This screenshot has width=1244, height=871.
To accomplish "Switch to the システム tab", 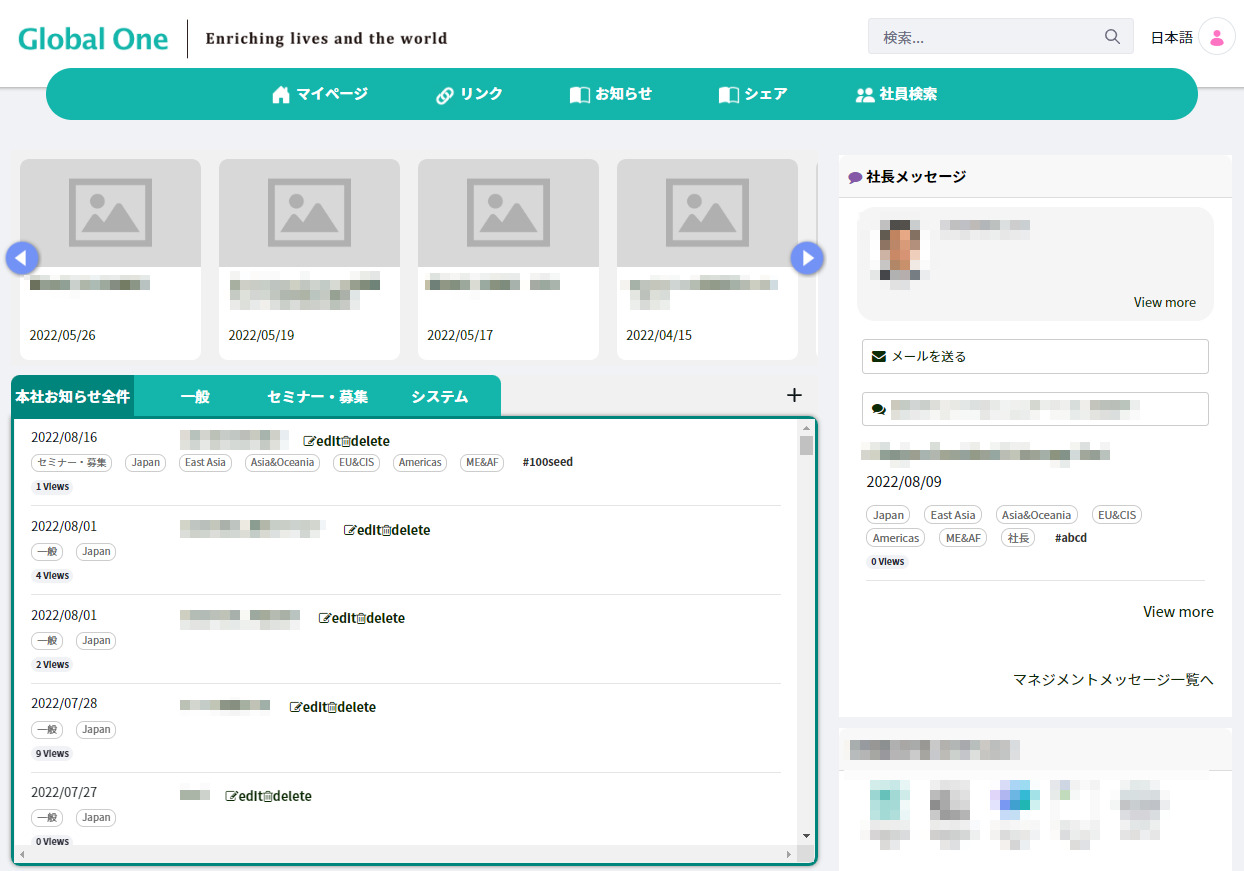I will pos(440,397).
